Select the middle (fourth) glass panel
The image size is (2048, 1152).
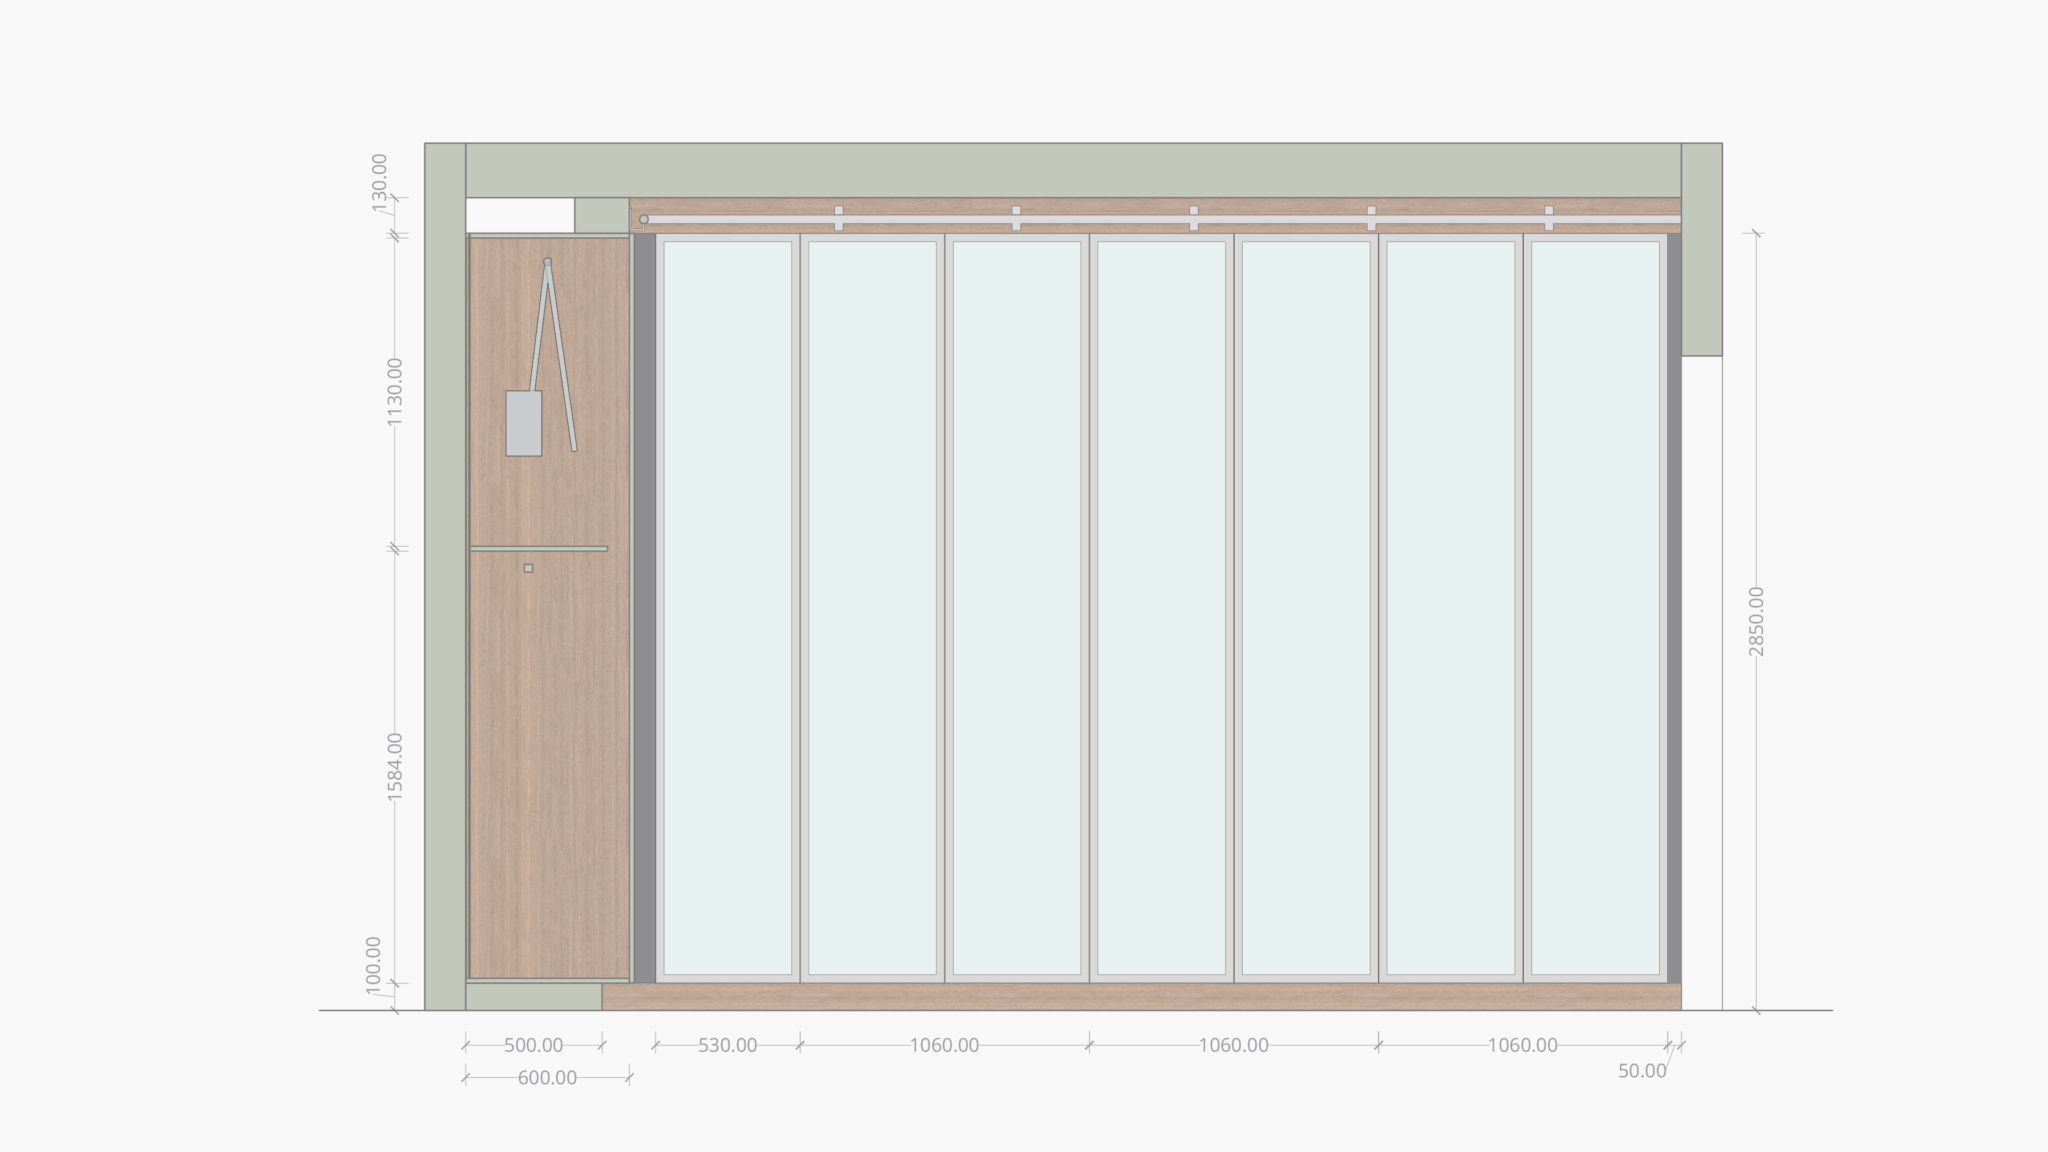[1161, 608]
